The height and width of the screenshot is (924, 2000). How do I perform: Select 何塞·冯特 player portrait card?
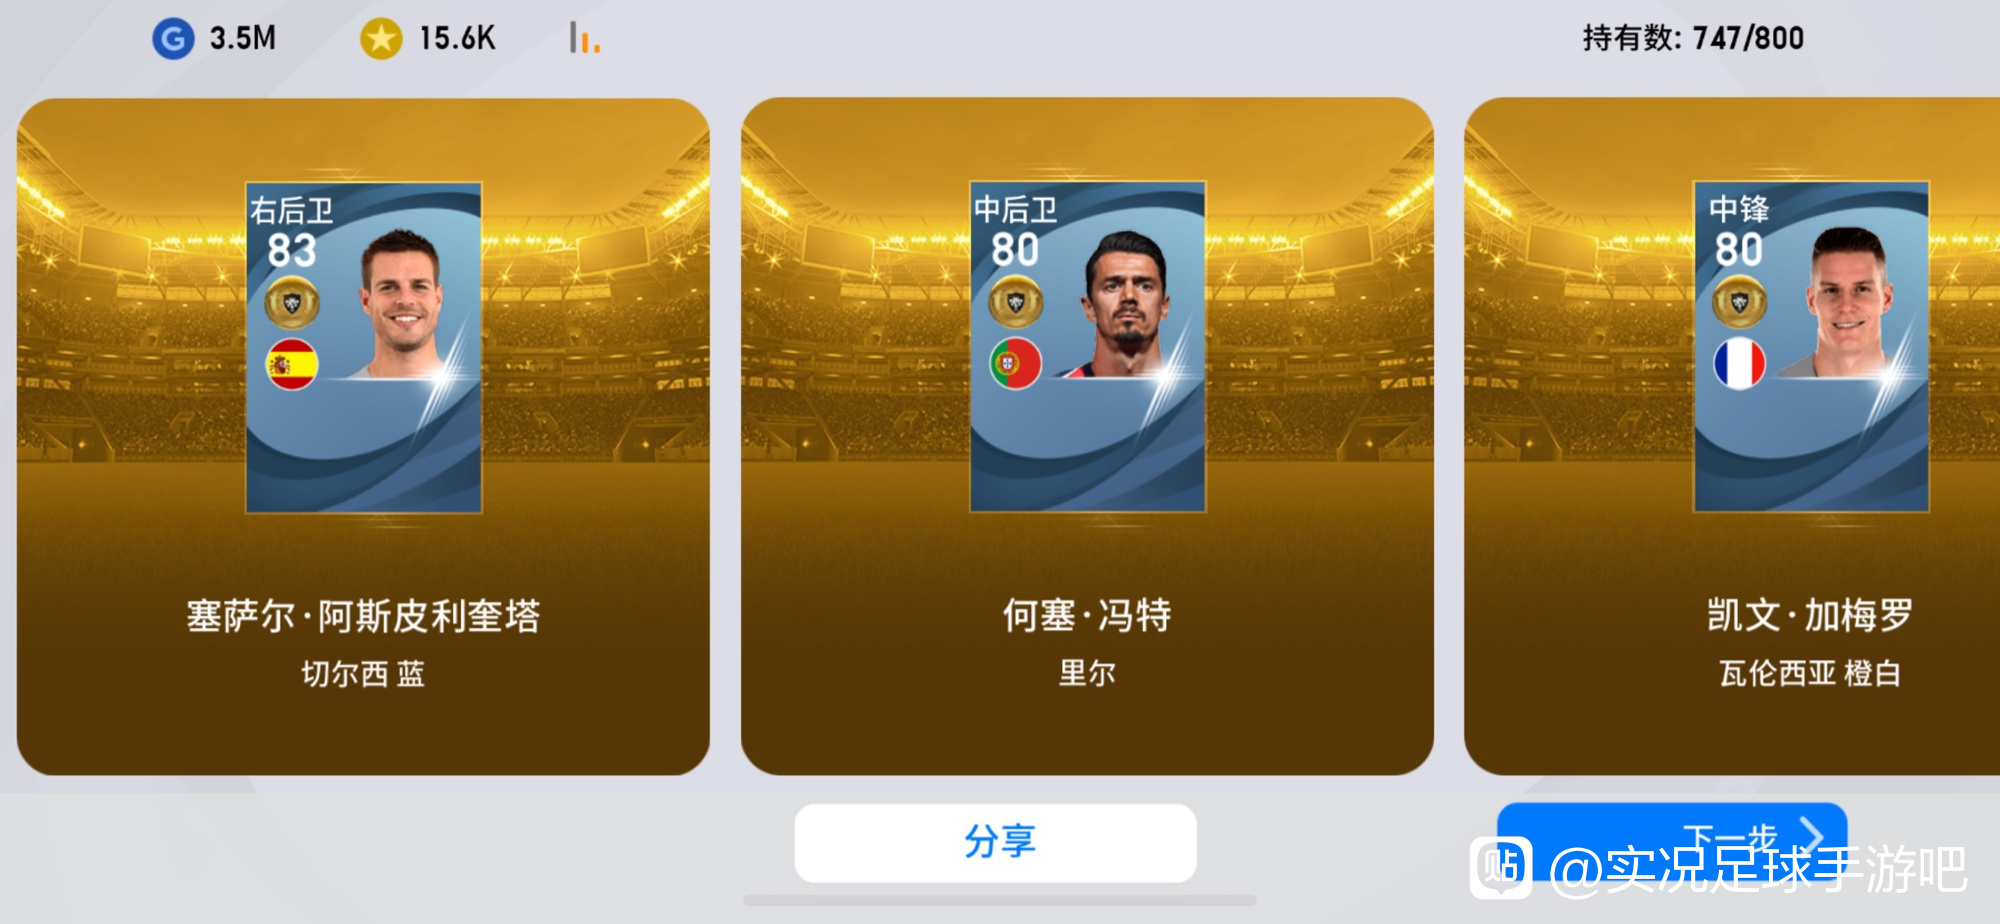(1088, 346)
